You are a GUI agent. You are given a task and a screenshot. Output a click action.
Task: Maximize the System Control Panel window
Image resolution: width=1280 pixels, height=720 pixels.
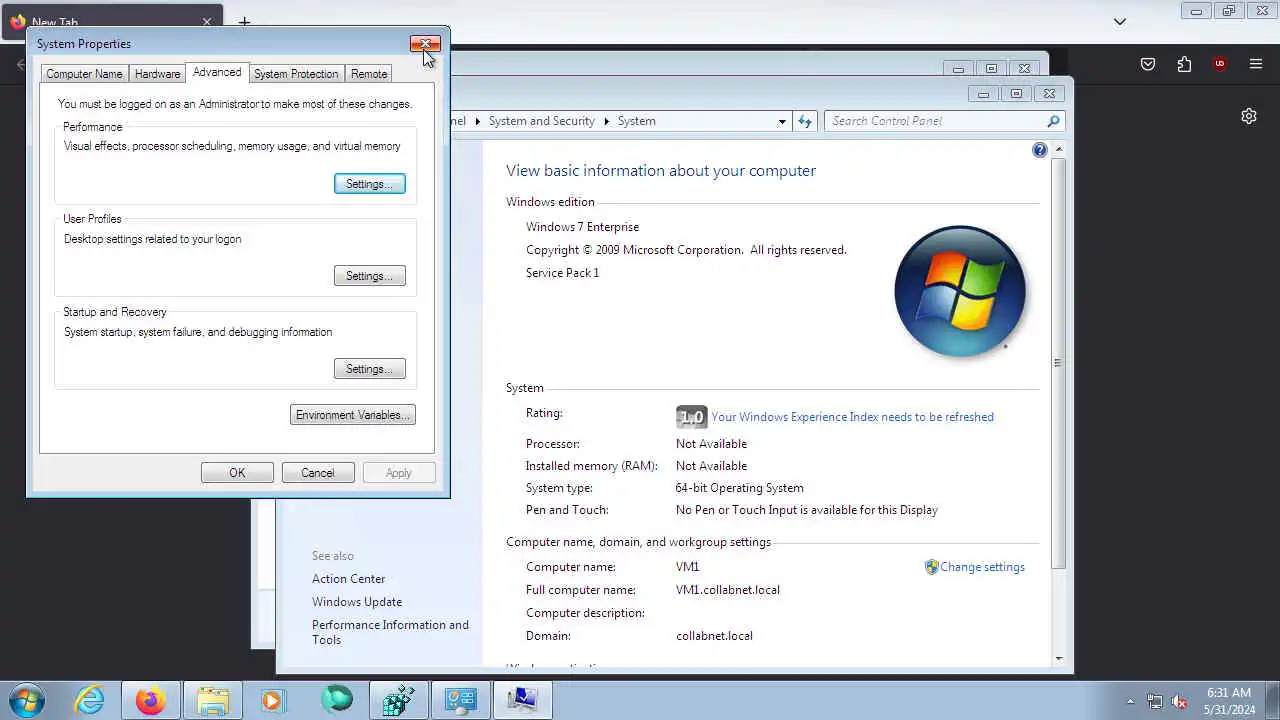[x=1016, y=94]
